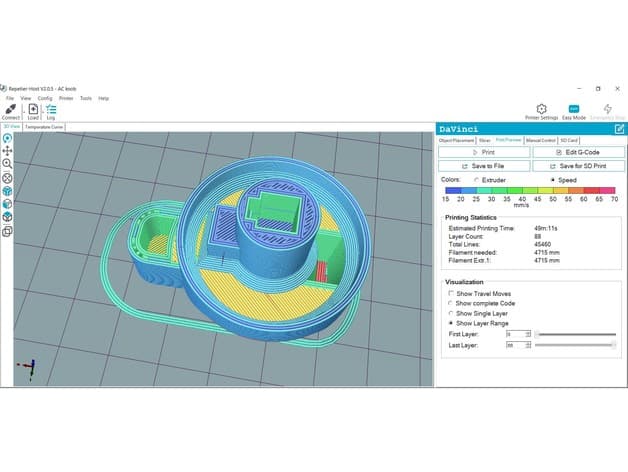Screen dimensions: 628x472
Task: Activate the zoom magnifier tool
Action: click(x=7, y=163)
